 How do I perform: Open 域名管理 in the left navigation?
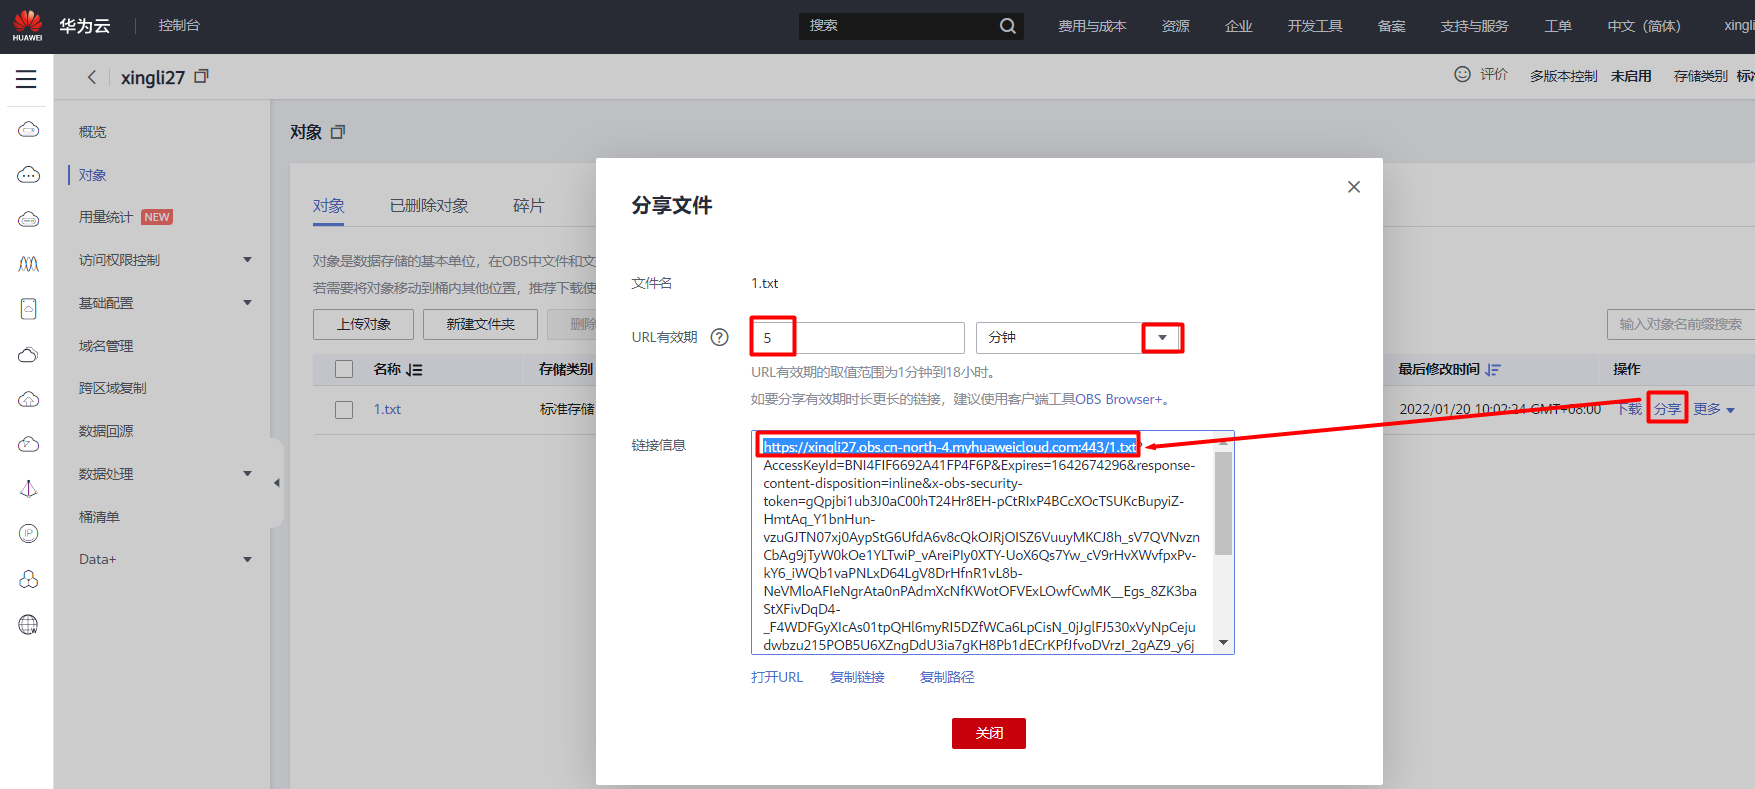[106, 346]
